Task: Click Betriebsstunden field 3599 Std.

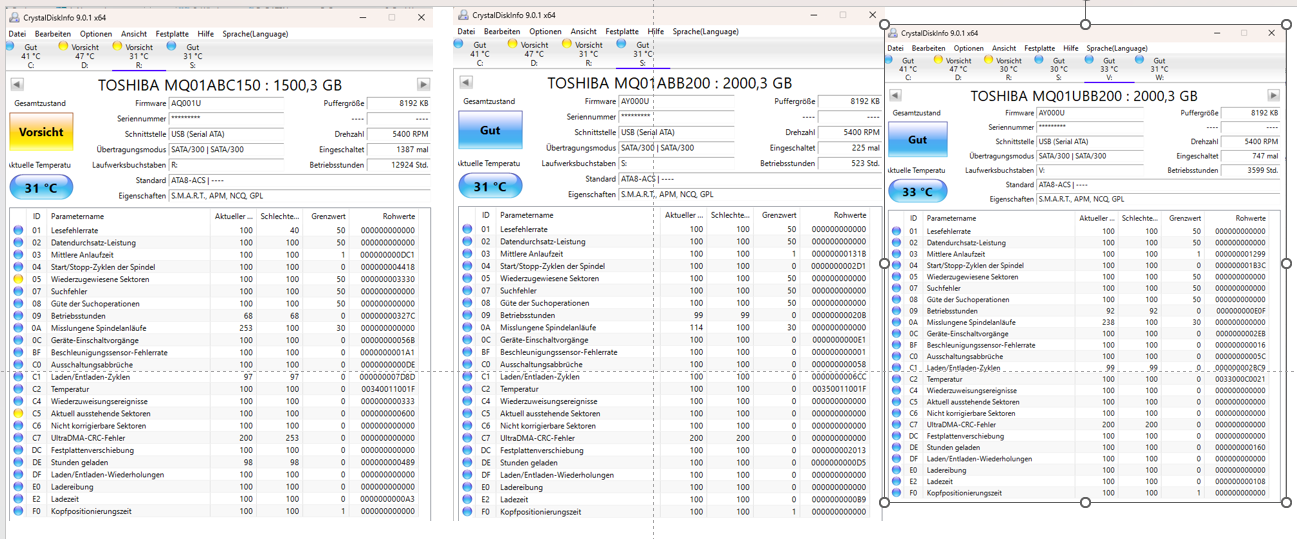Action: (x=1250, y=170)
